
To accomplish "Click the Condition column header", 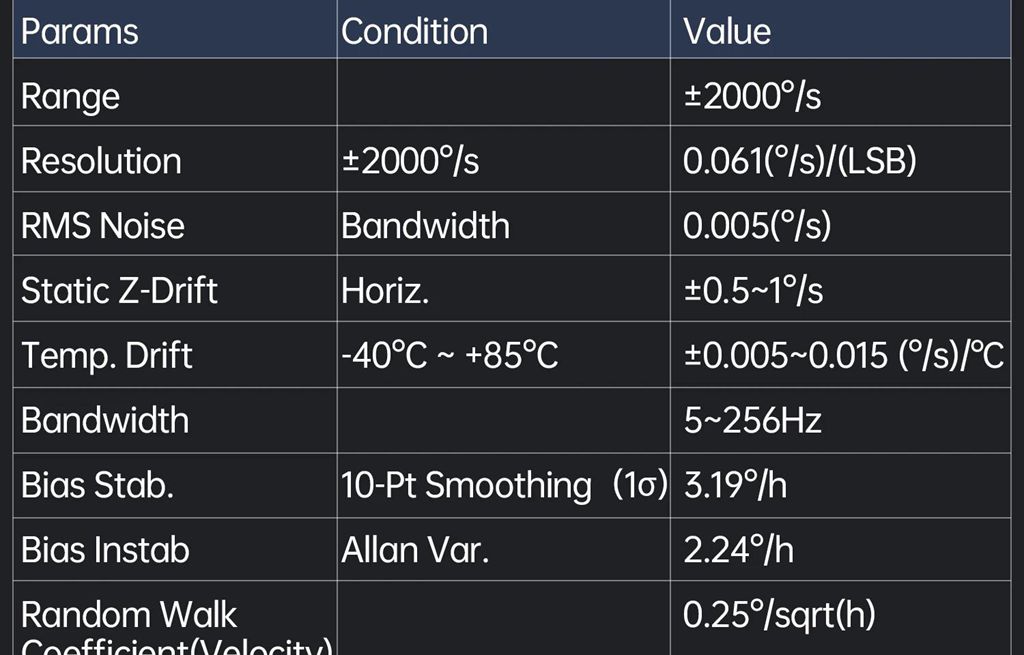I will coord(414,32).
